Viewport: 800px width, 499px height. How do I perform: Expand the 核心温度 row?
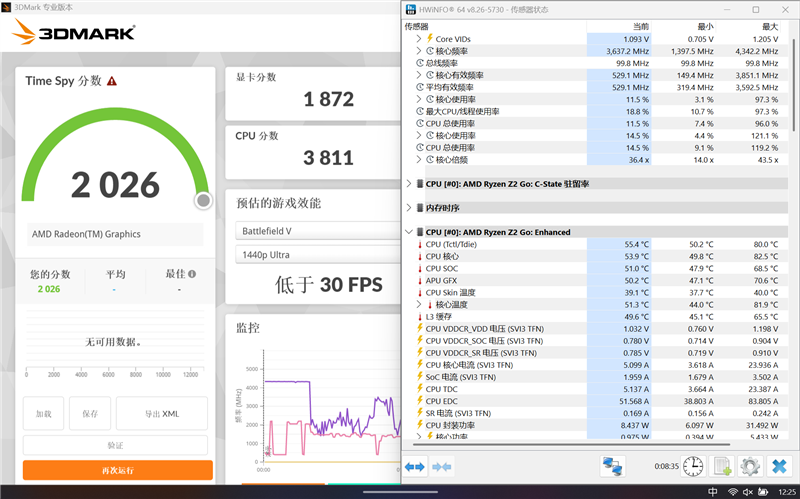419,304
